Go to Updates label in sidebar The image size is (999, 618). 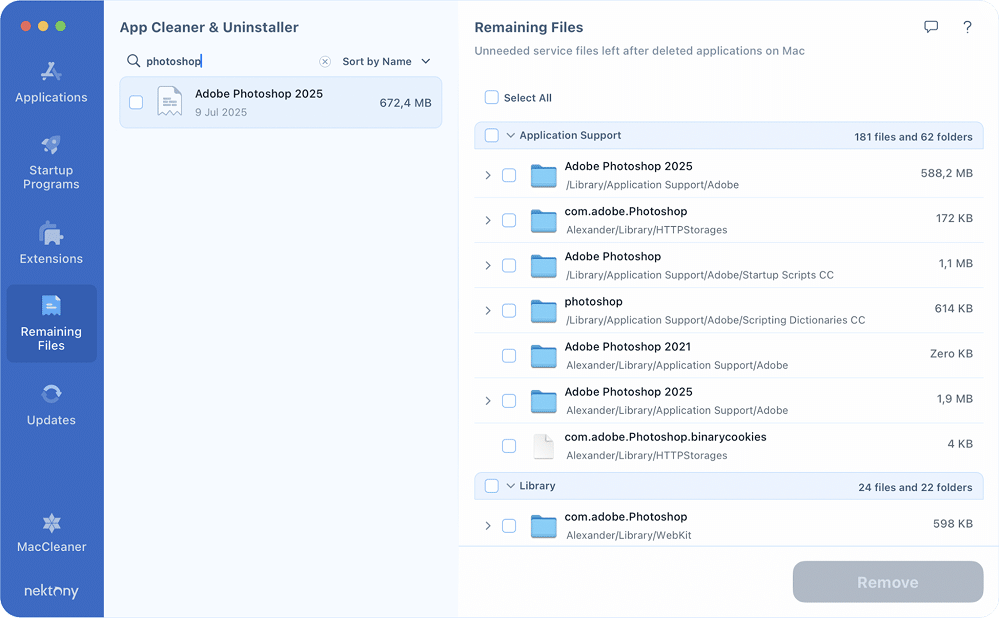51,420
